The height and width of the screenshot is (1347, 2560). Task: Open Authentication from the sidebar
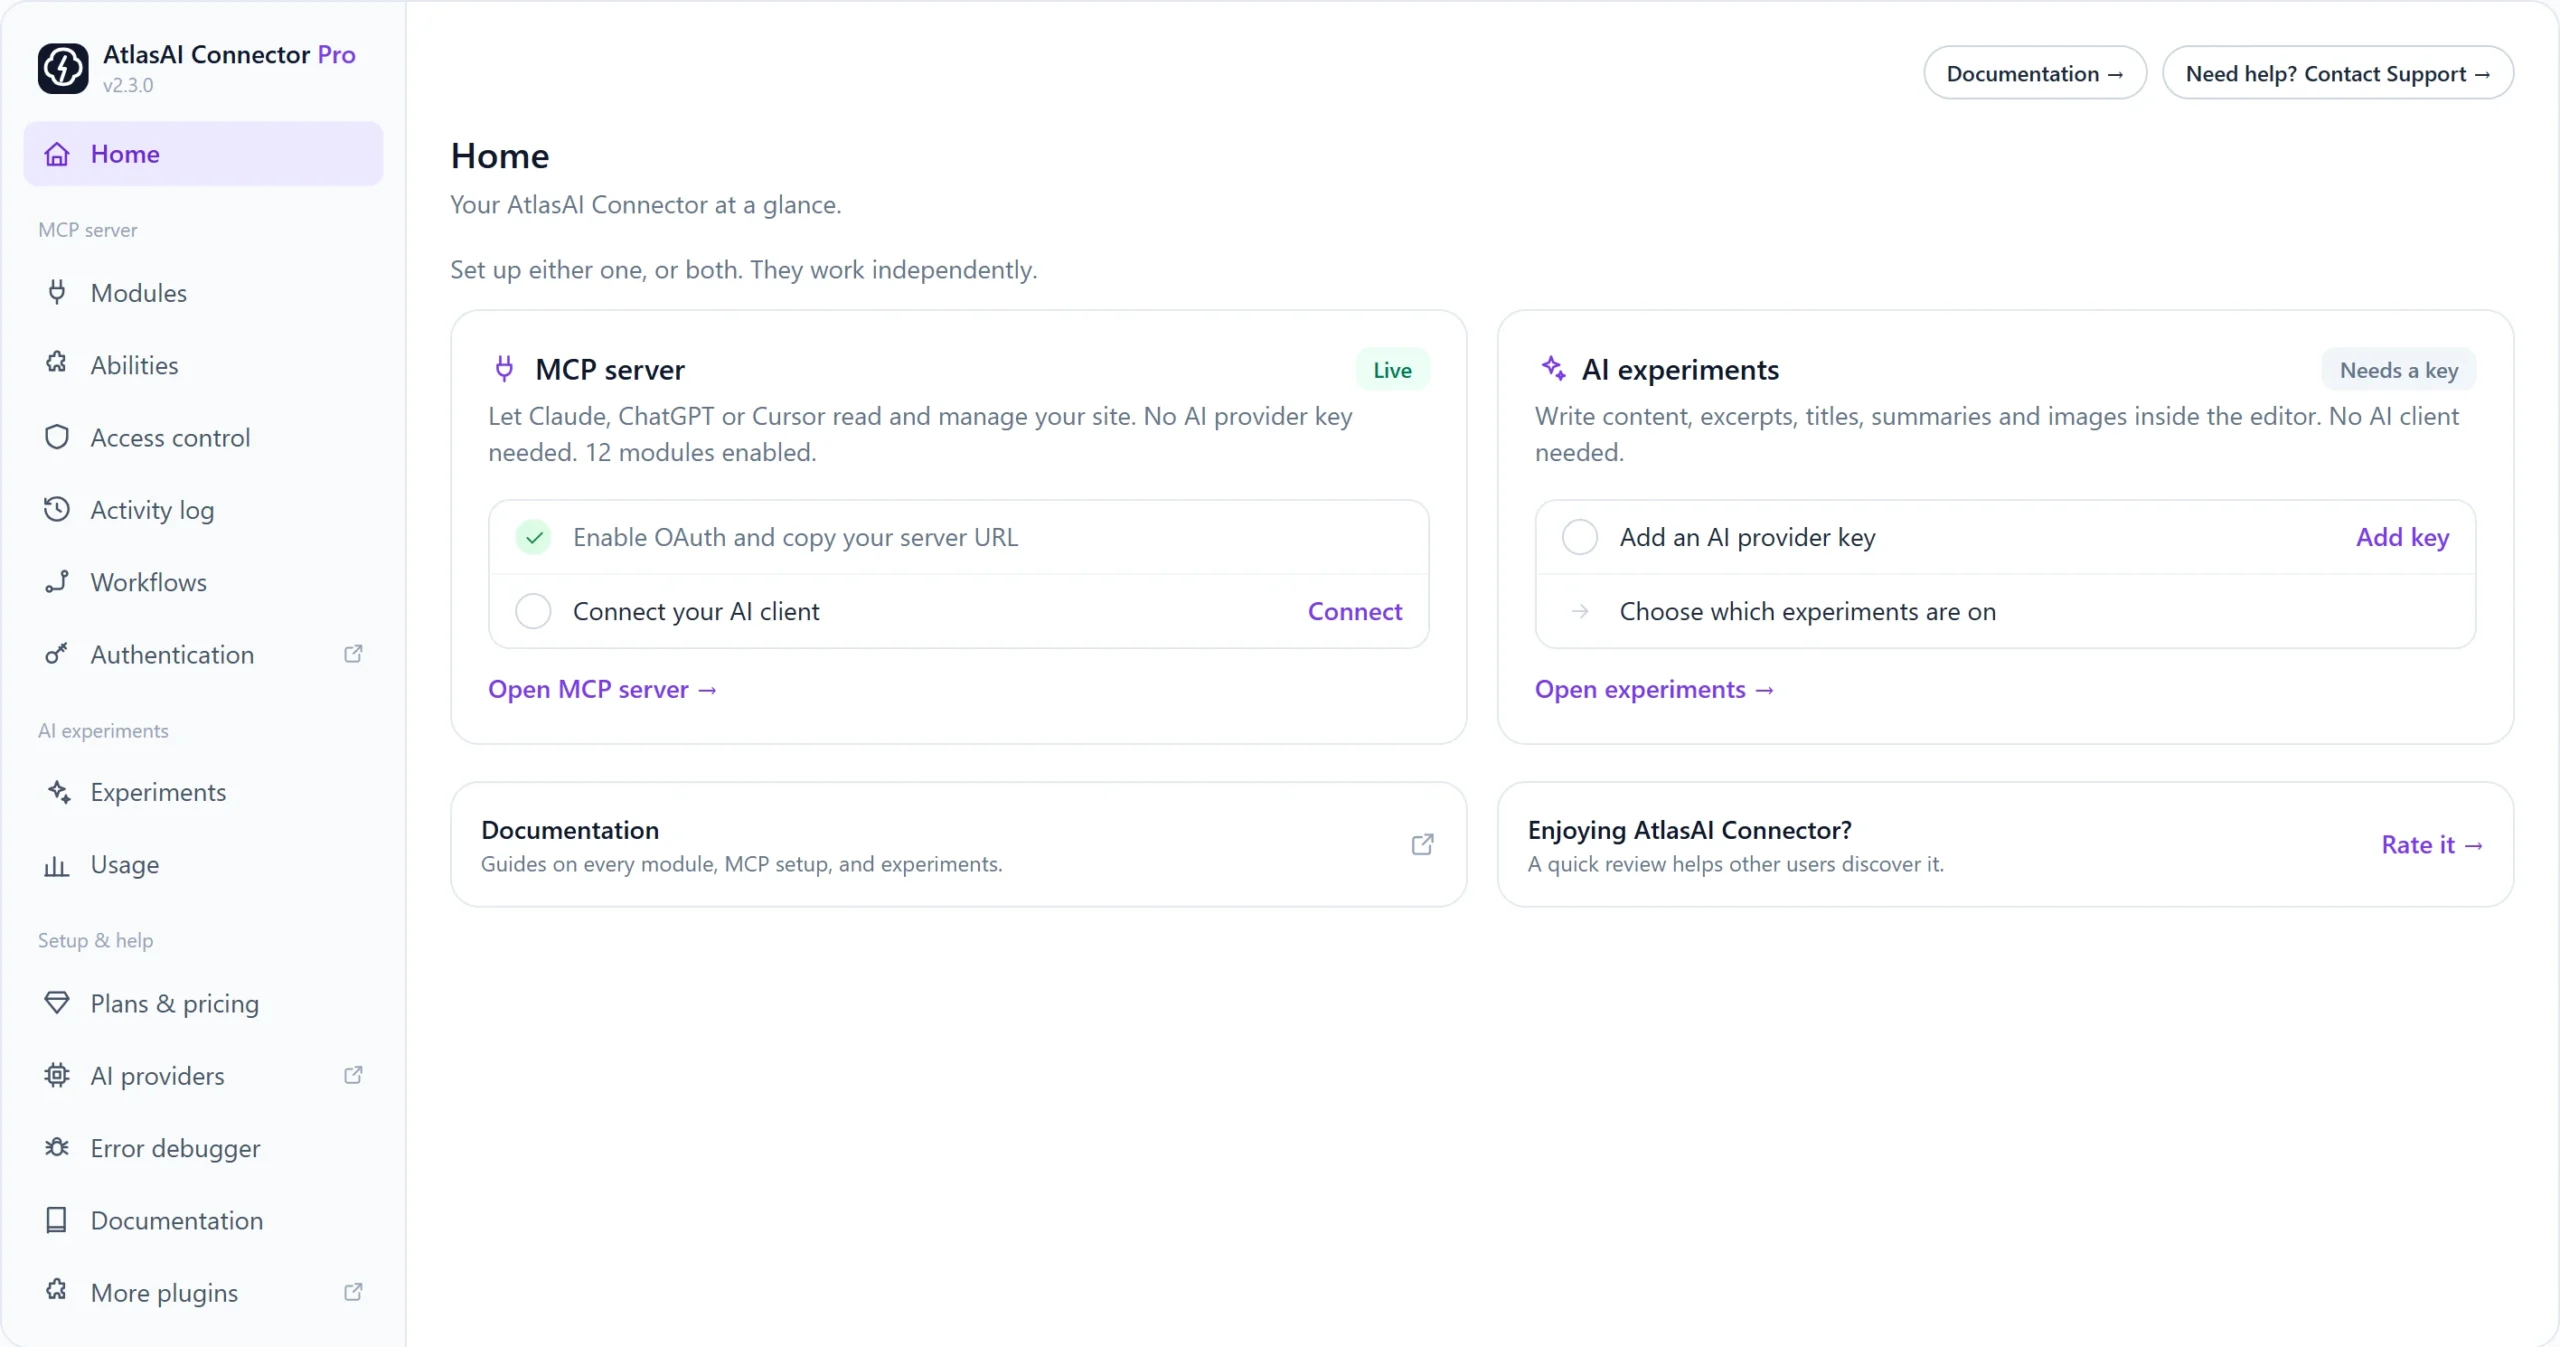point(203,654)
